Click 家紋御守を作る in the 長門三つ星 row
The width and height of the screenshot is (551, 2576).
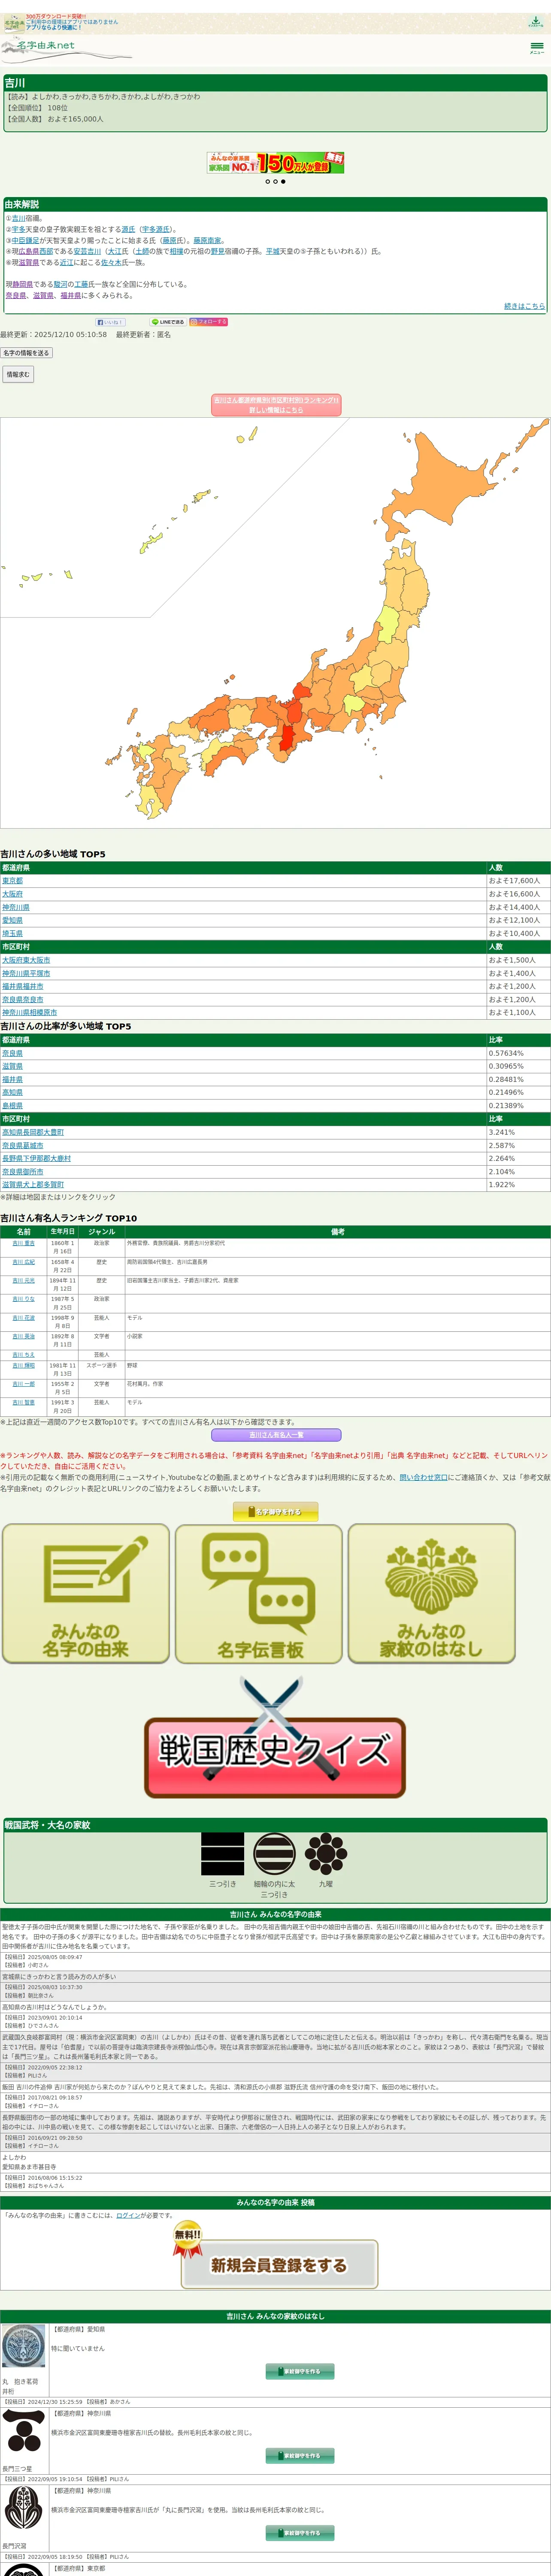click(300, 2456)
